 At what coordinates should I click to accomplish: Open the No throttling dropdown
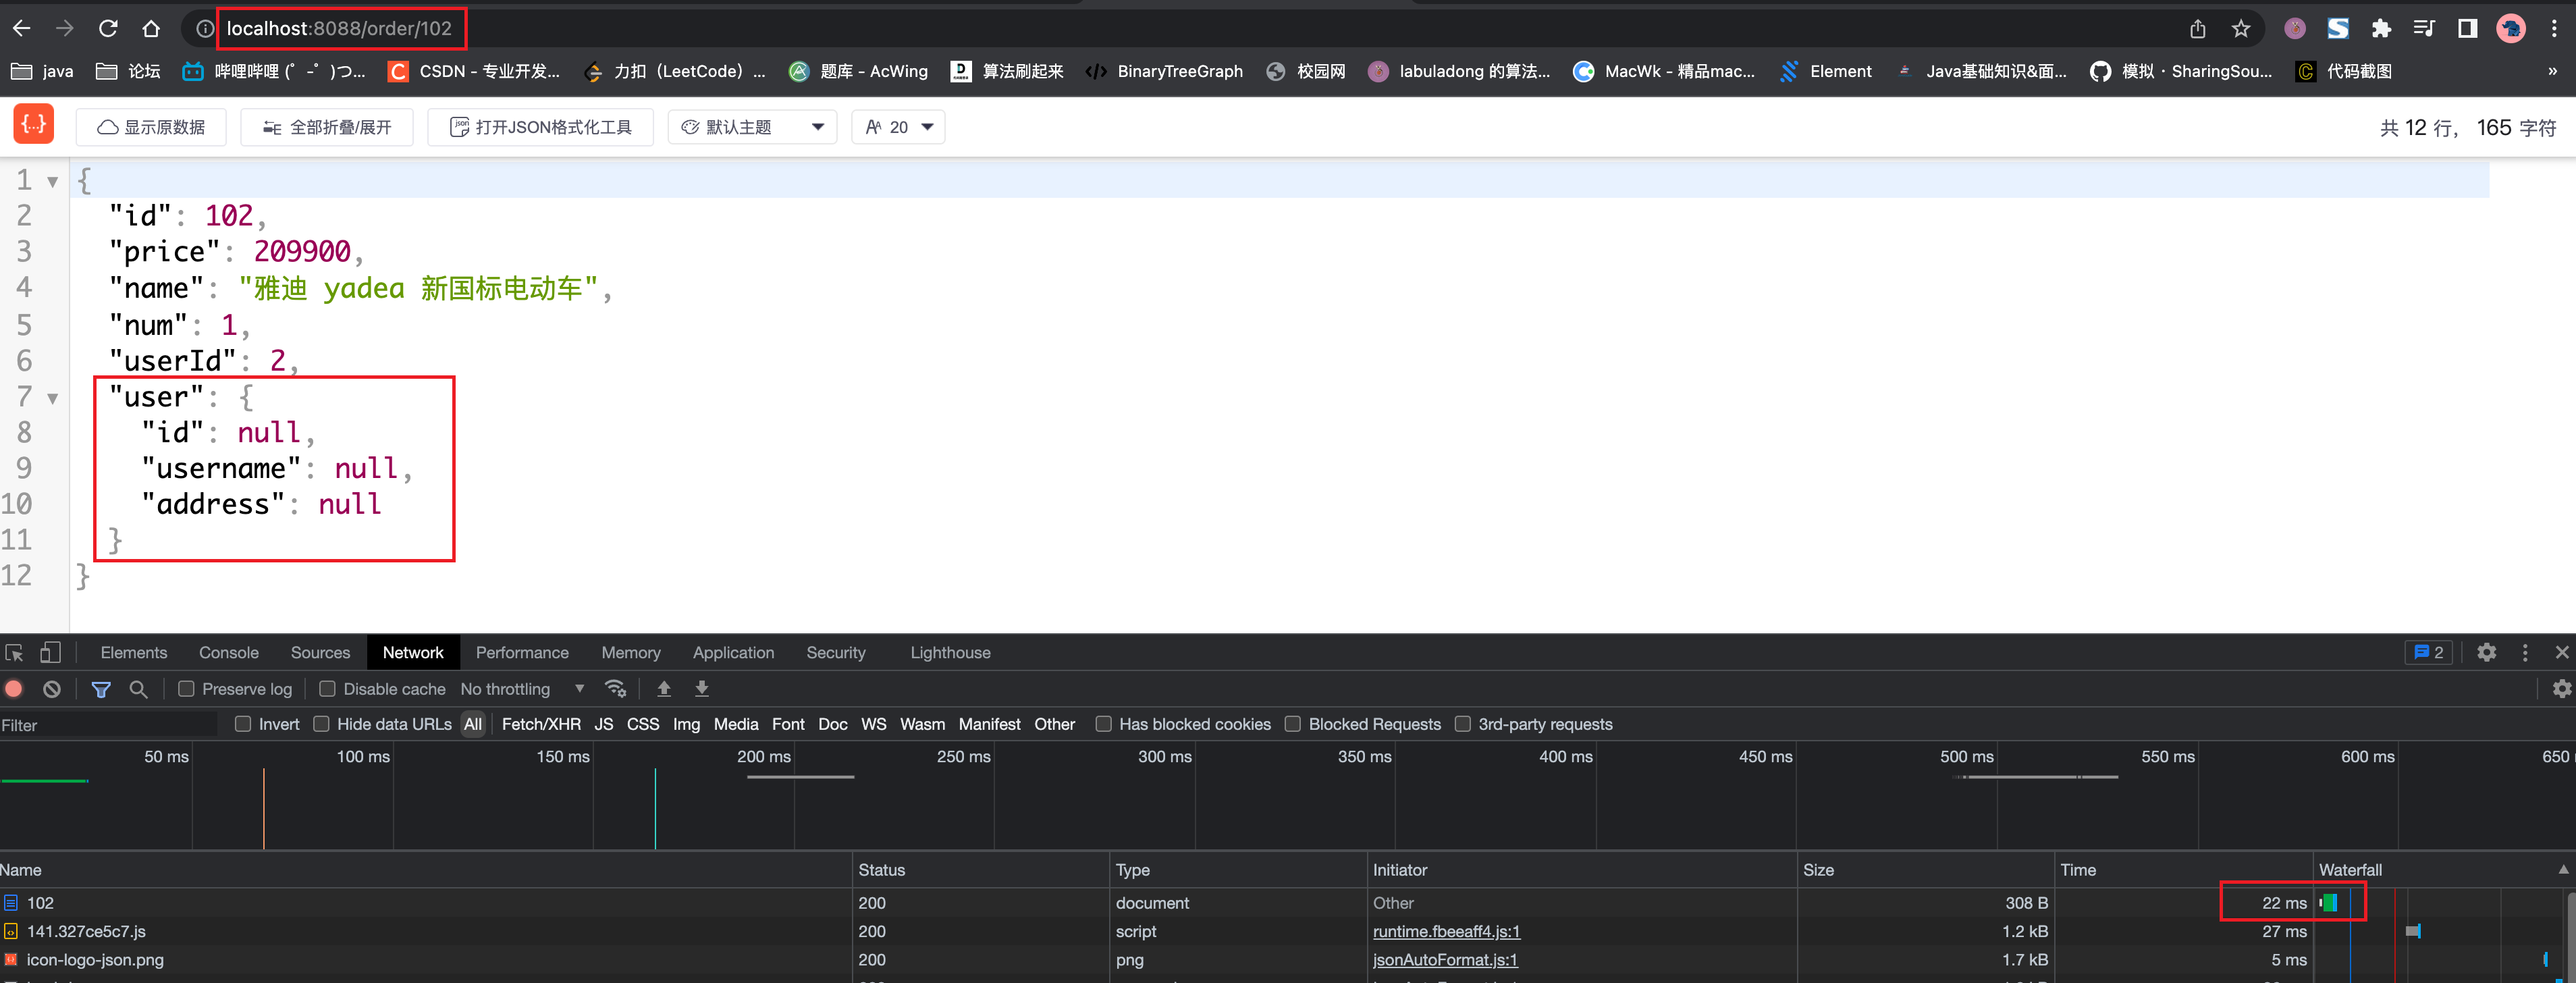pyautogui.click(x=522, y=689)
